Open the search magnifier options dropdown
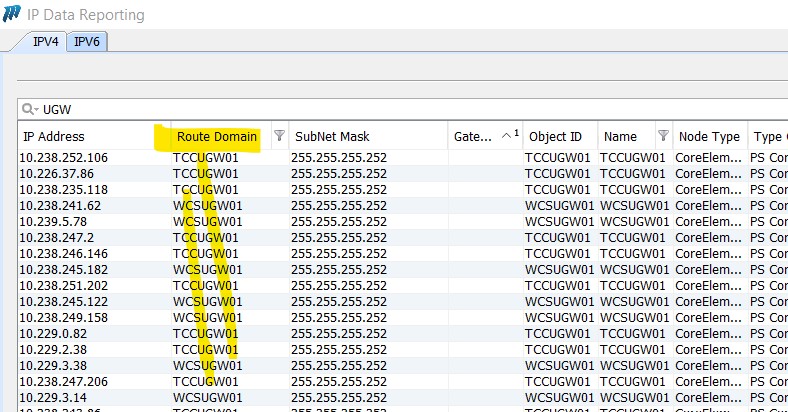788x412 pixels. click(x=30, y=109)
